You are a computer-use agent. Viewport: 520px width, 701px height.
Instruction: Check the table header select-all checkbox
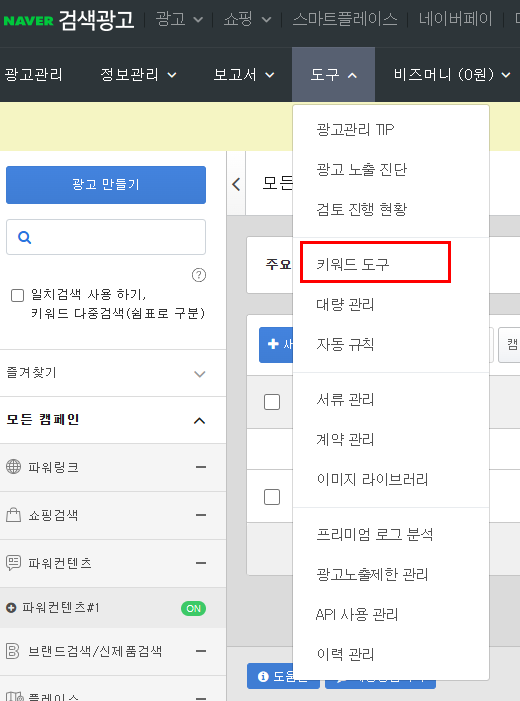(x=272, y=402)
